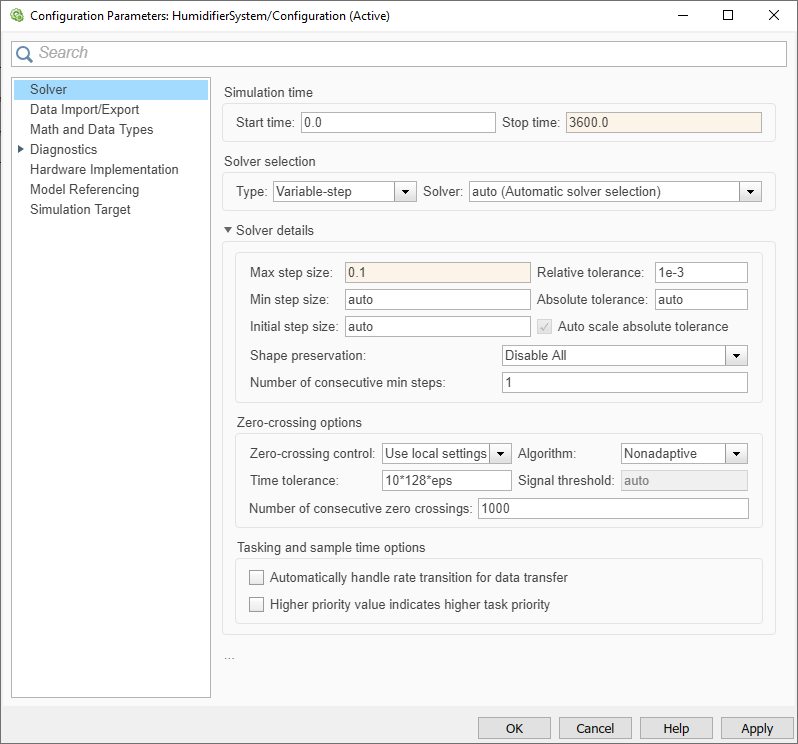Click the Stop time input field
Image resolution: width=798 pixels, height=744 pixels.
click(663, 122)
